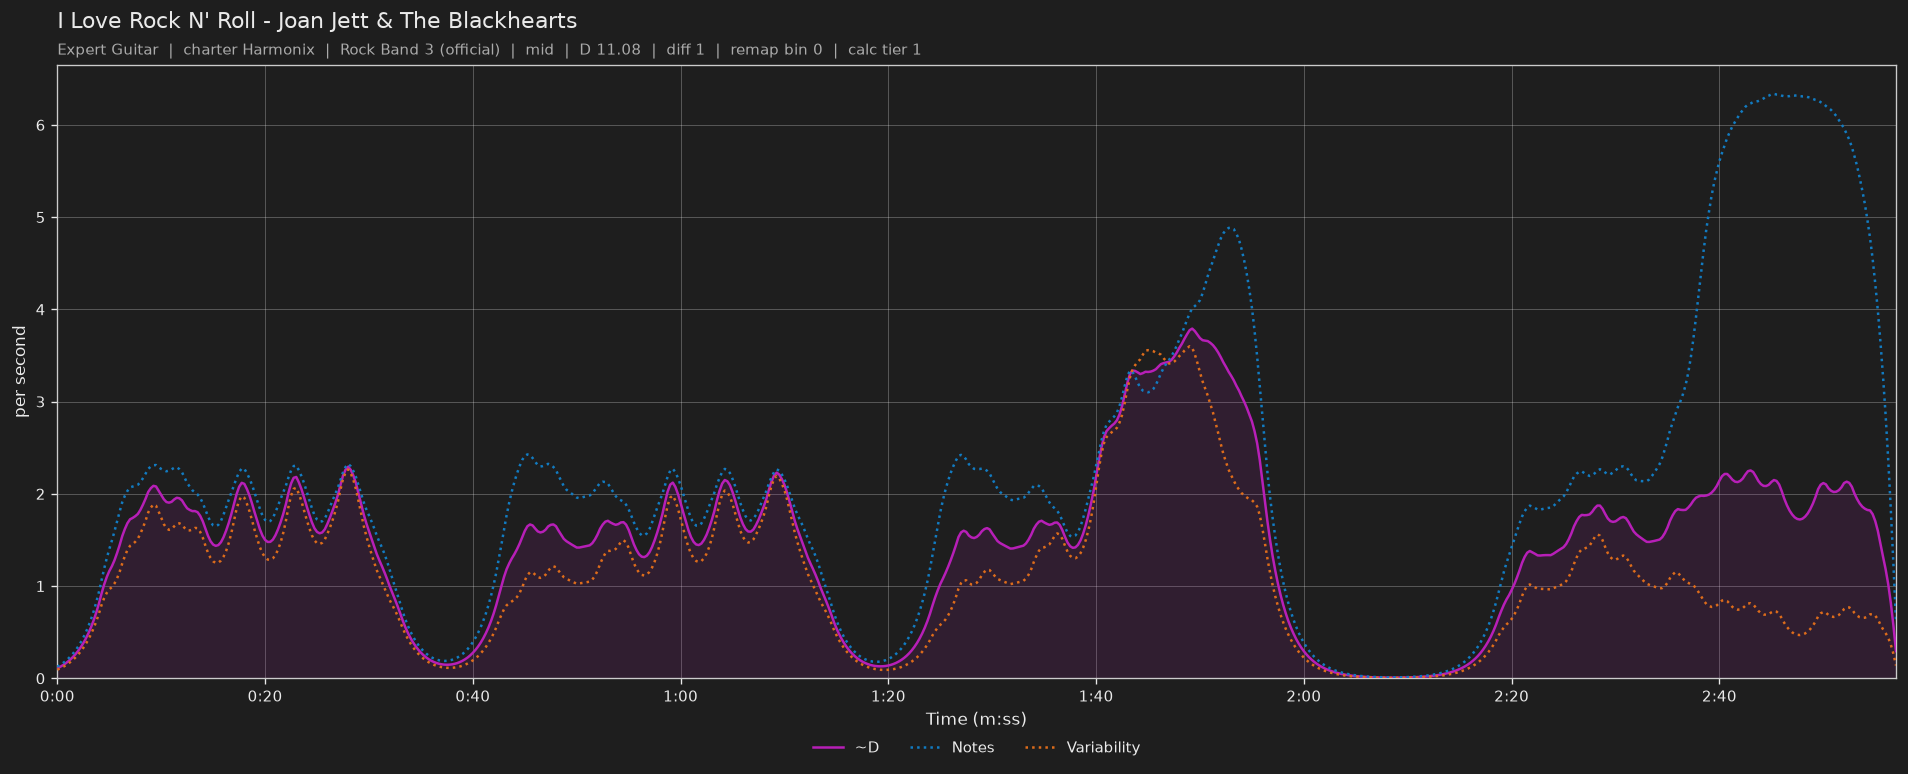The height and width of the screenshot is (774, 1908).
Task: Click the 1:20 x-axis tick label
Action: click(888, 697)
